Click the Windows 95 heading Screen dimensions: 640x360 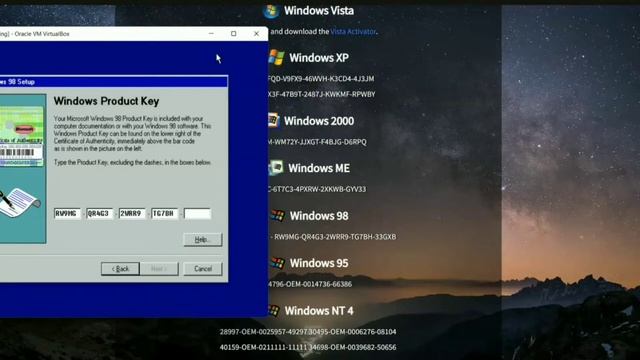(319, 263)
